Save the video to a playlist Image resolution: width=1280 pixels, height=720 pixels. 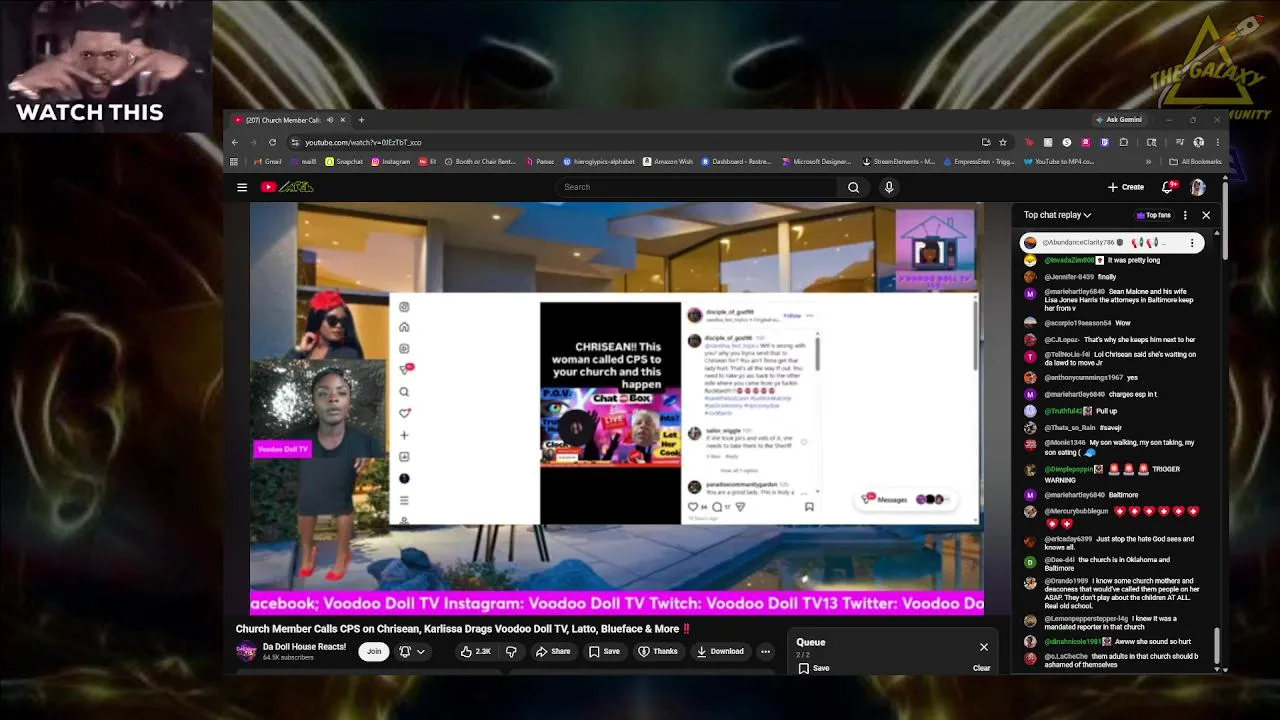click(x=604, y=652)
